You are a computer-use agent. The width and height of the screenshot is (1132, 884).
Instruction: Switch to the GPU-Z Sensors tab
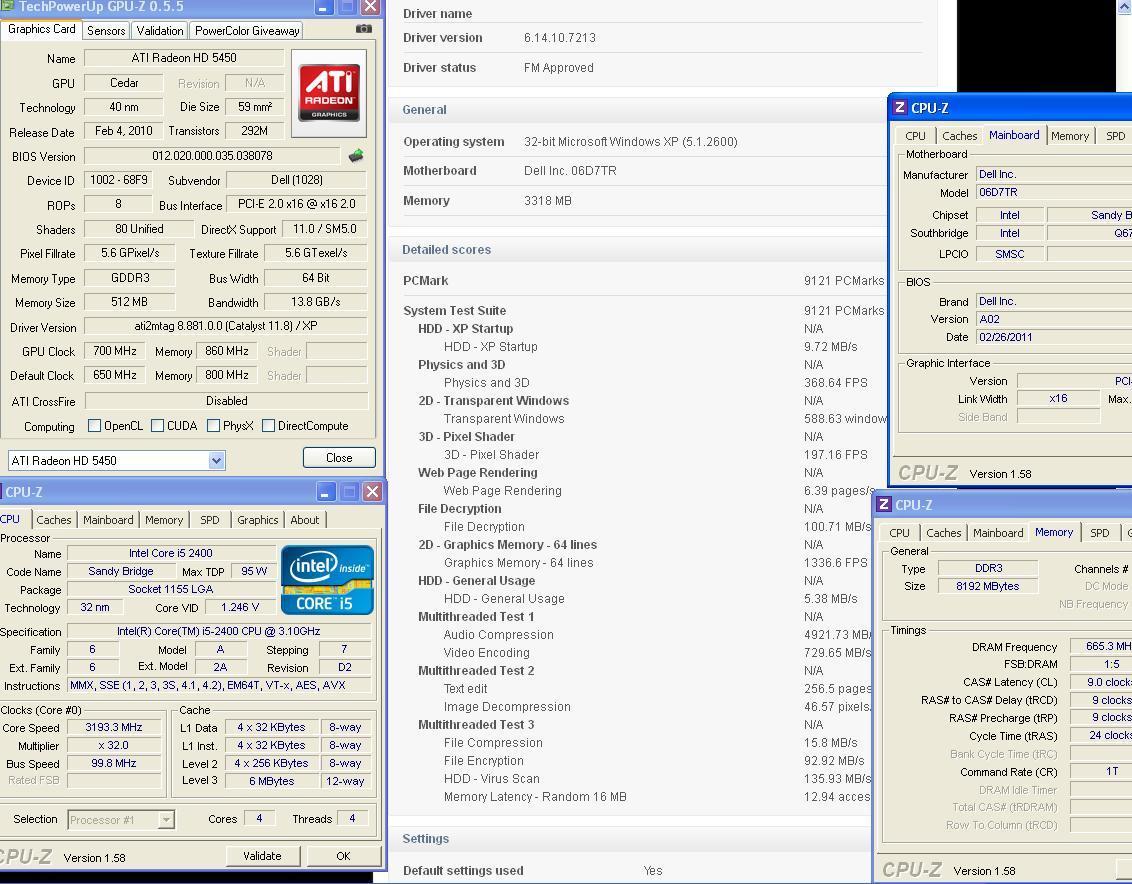pos(106,30)
